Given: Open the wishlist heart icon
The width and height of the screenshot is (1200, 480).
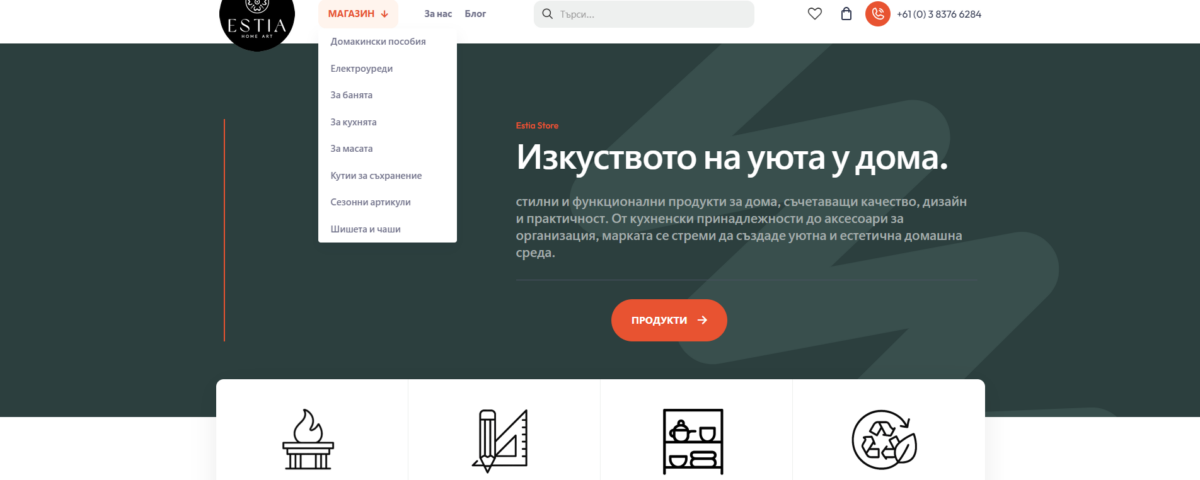Looking at the screenshot, I should (815, 14).
